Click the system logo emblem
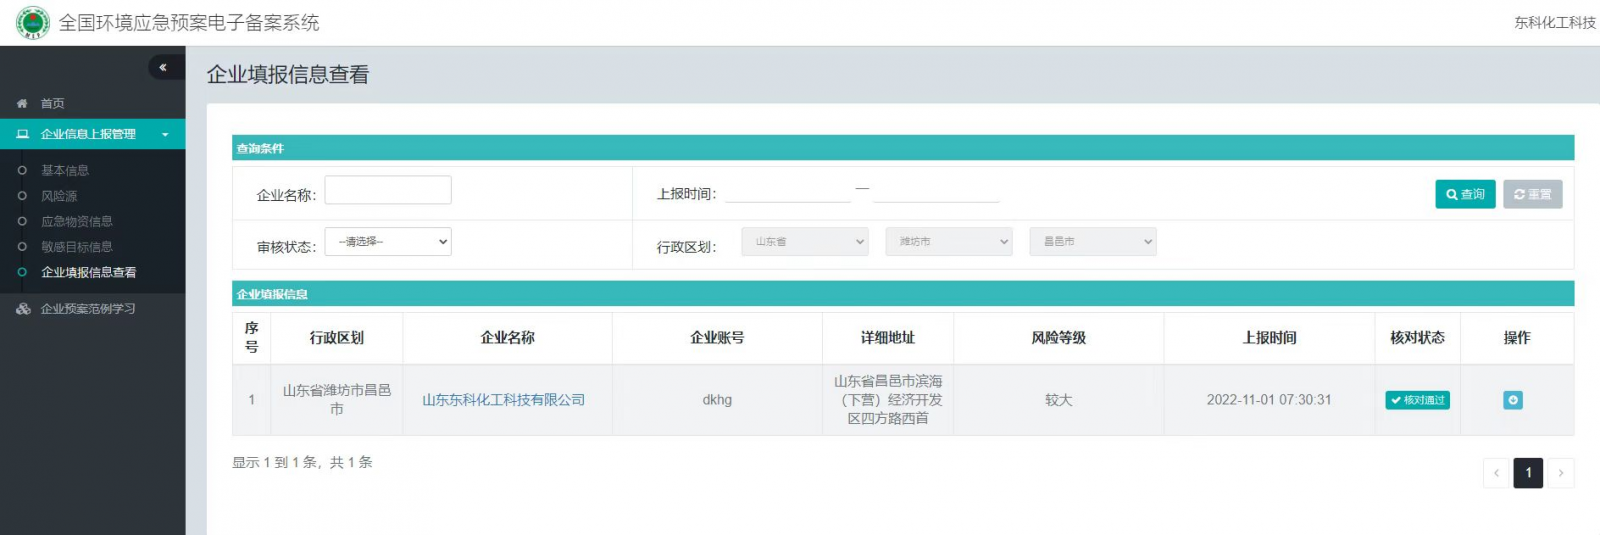The width and height of the screenshot is (1600, 535). [33, 22]
